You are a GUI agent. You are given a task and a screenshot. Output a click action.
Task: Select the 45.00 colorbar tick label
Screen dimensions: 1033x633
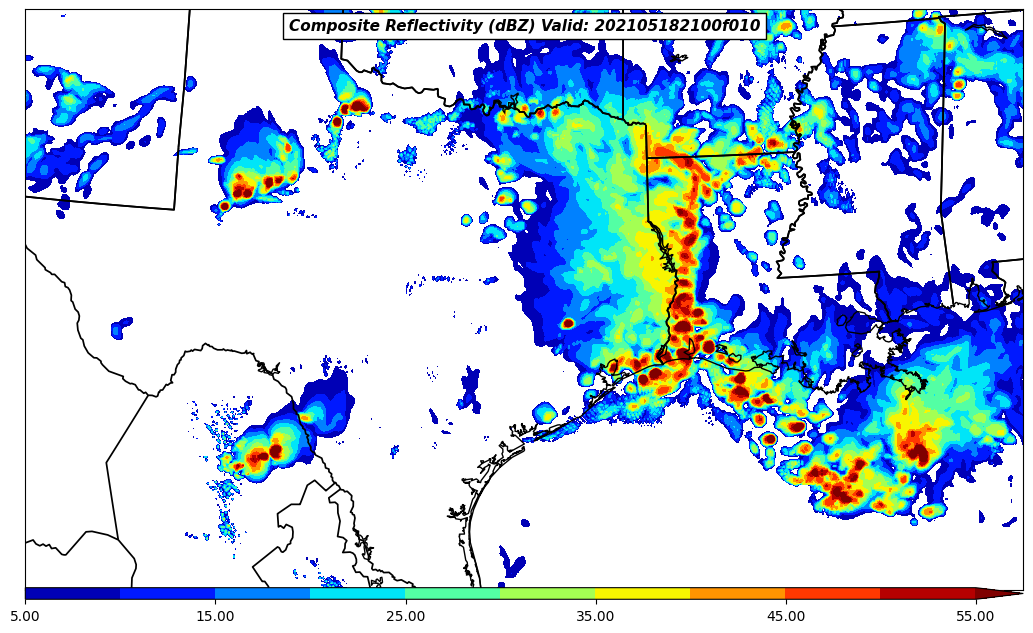click(785, 616)
